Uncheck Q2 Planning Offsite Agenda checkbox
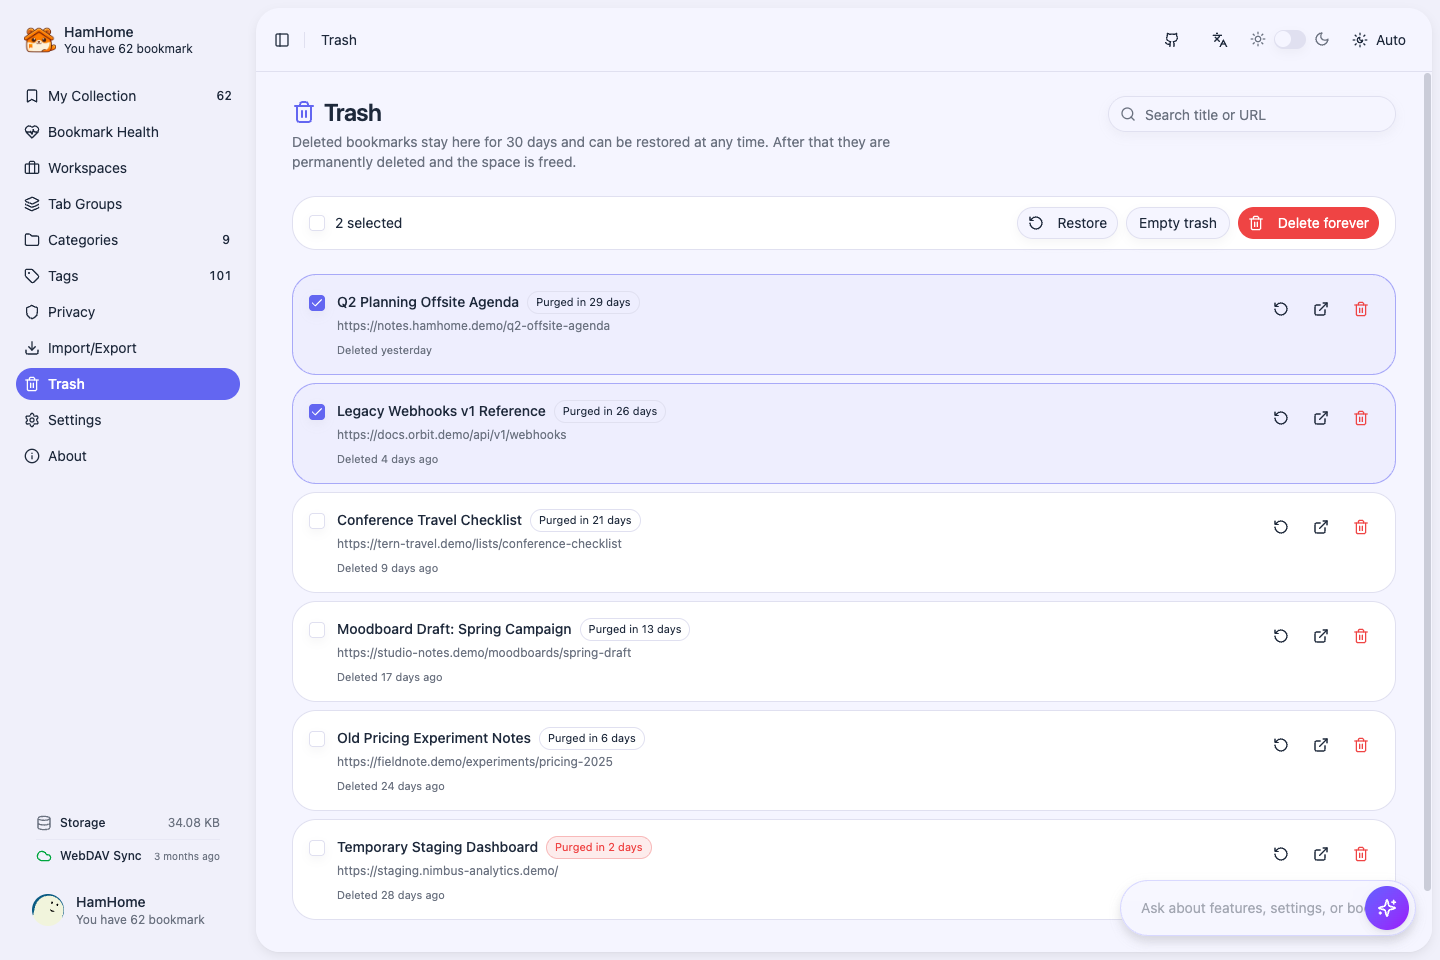 tap(317, 303)
